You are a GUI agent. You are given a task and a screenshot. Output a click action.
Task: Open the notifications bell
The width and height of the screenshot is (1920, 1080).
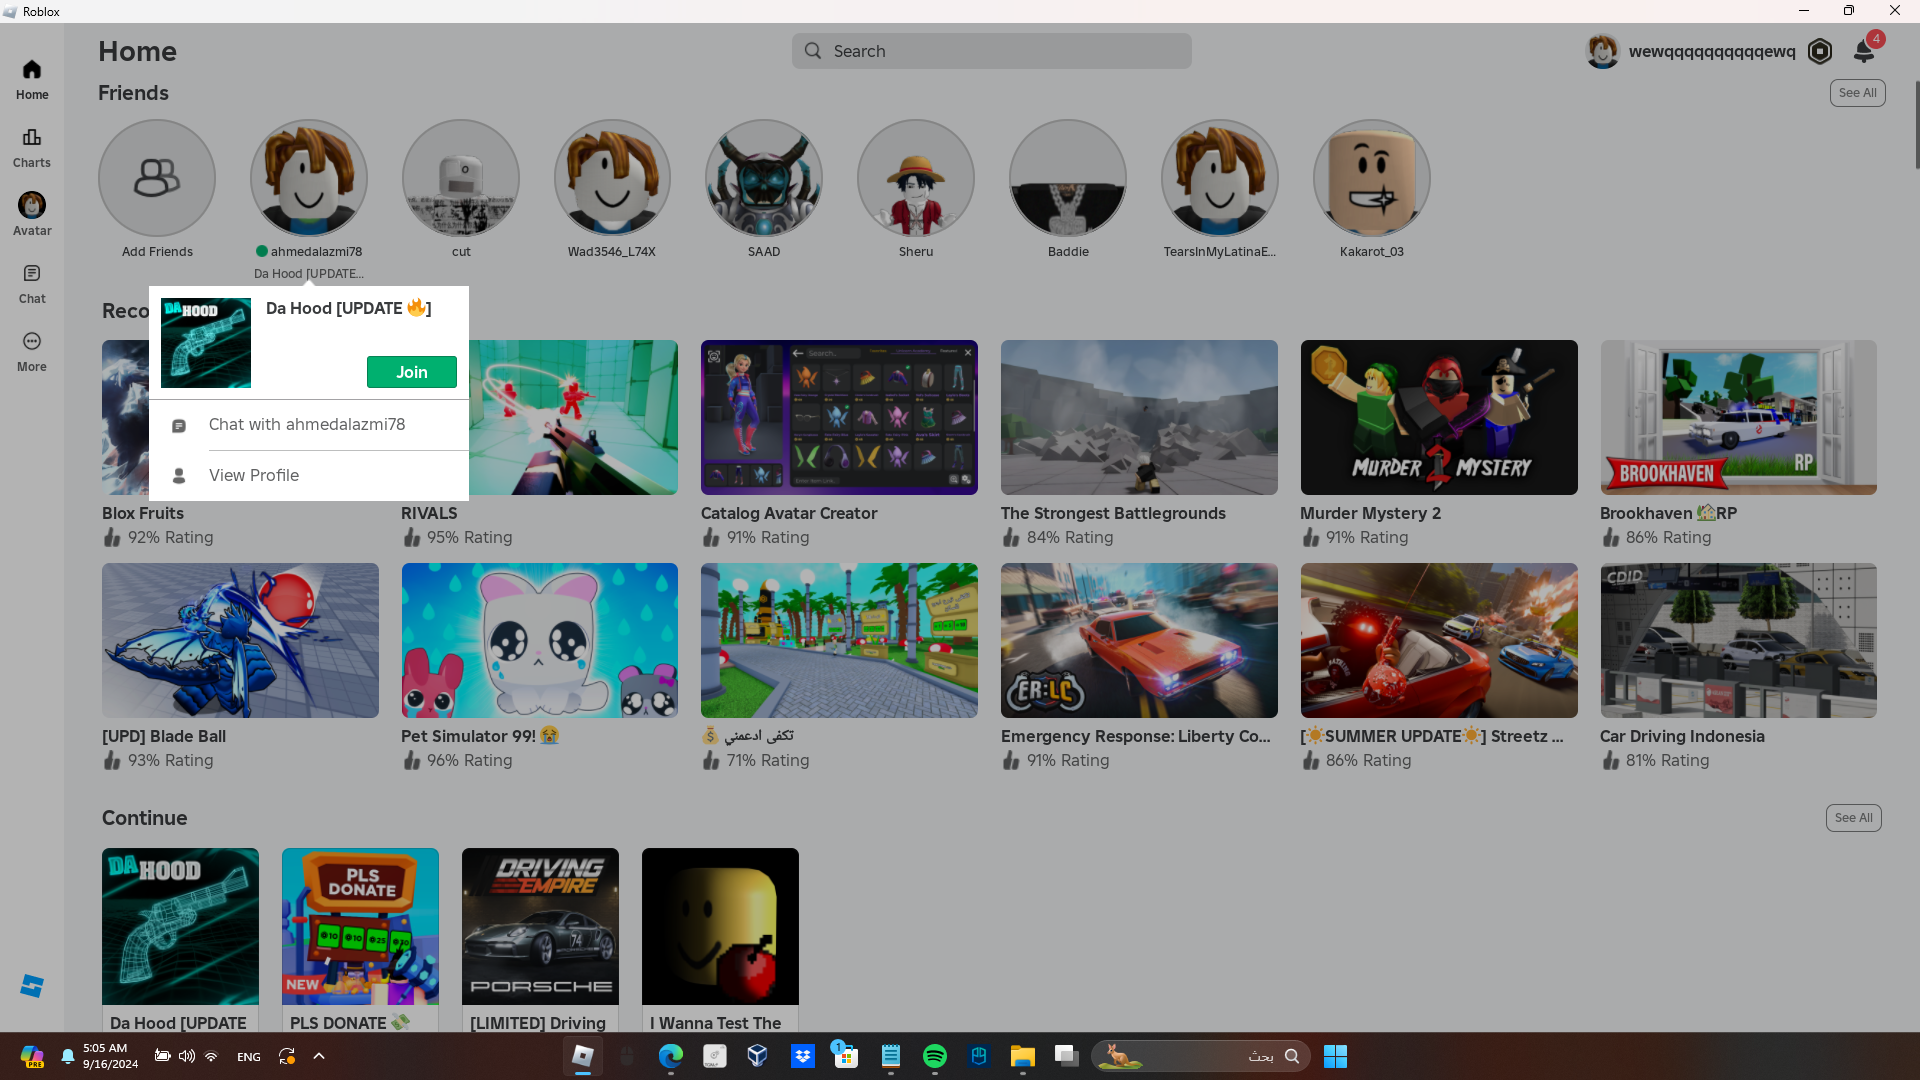1863,51
